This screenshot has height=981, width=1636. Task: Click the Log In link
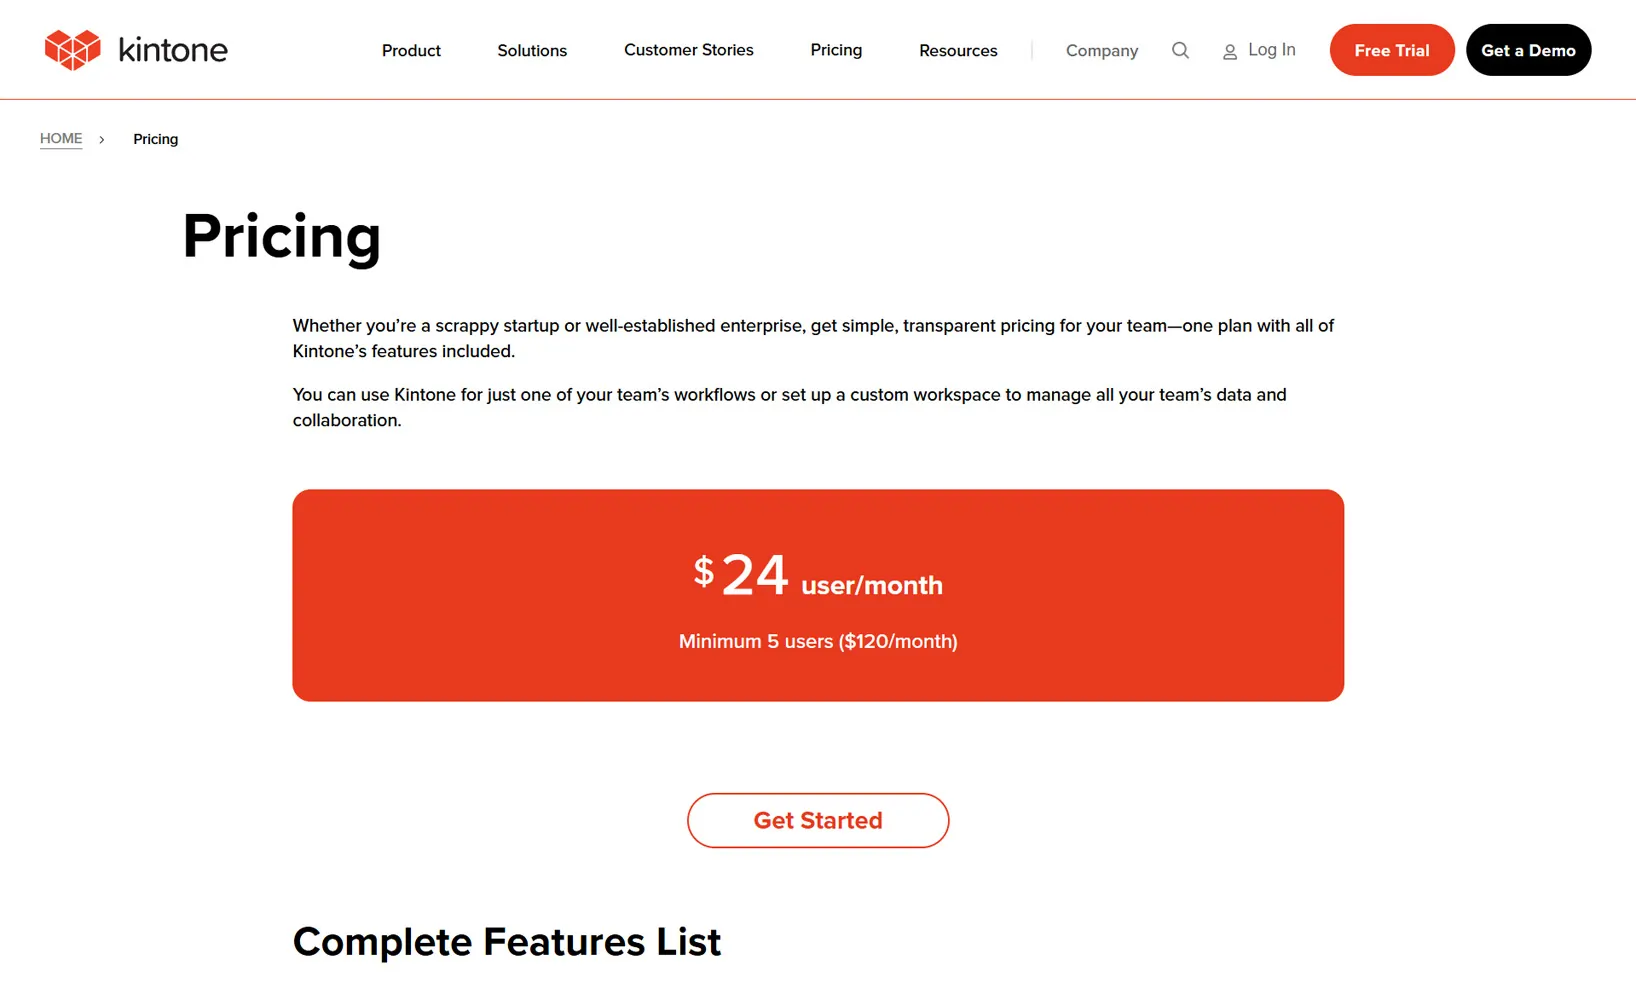1272,50
